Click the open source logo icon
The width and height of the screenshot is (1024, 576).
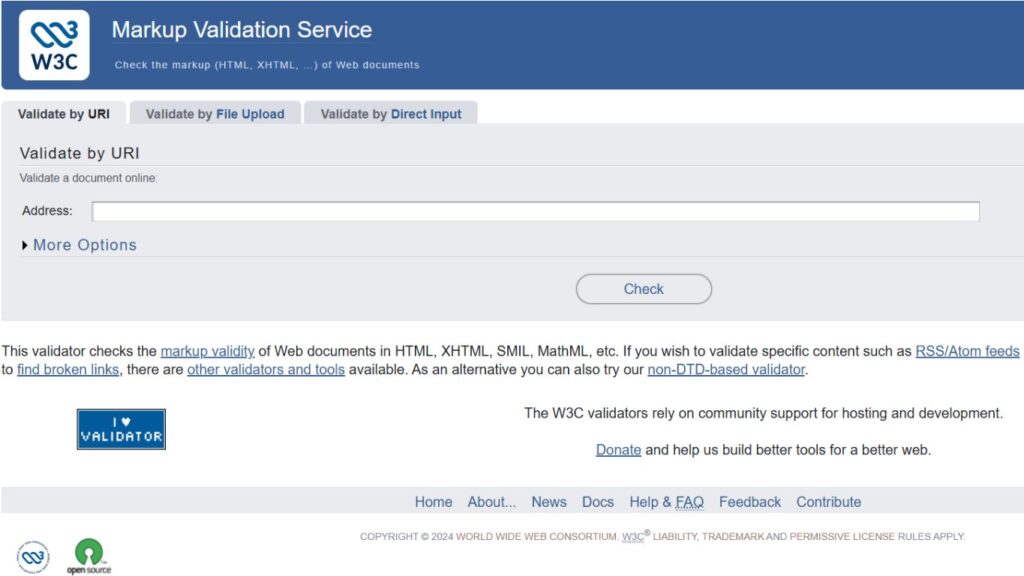pos(89,556)
